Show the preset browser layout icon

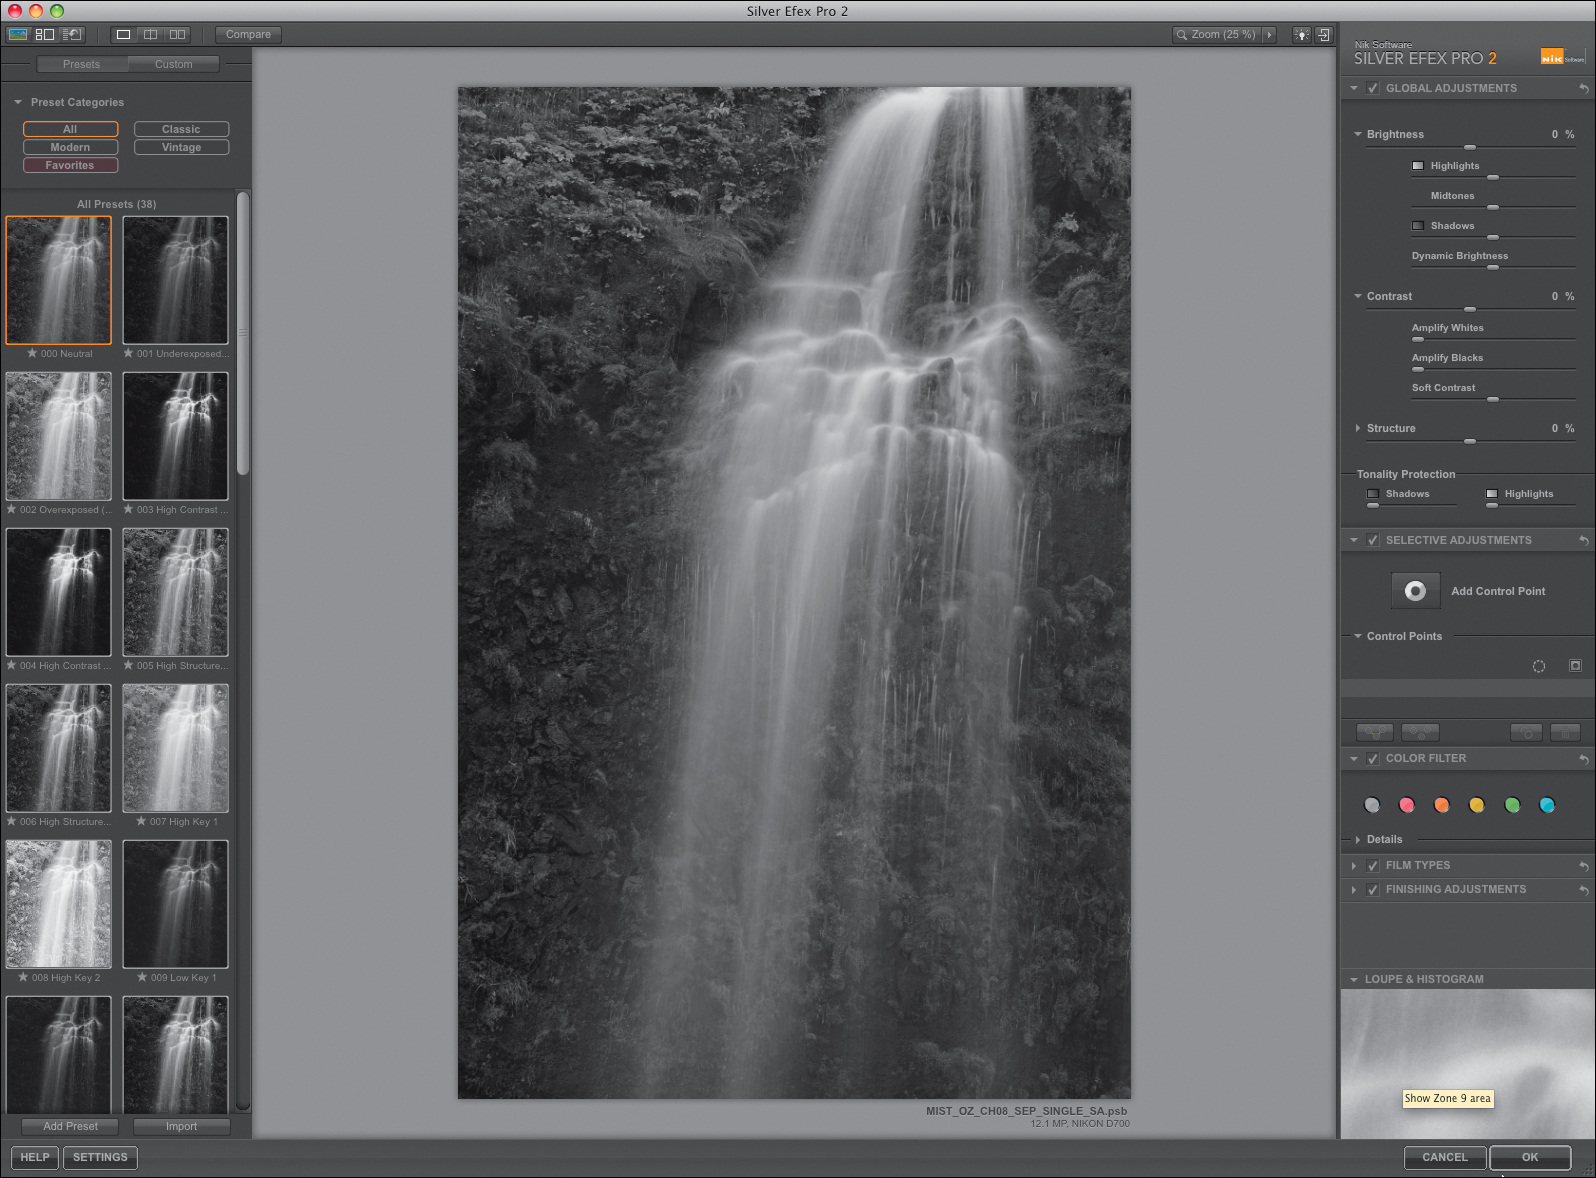pyautogui.click(x=45, y=34)
